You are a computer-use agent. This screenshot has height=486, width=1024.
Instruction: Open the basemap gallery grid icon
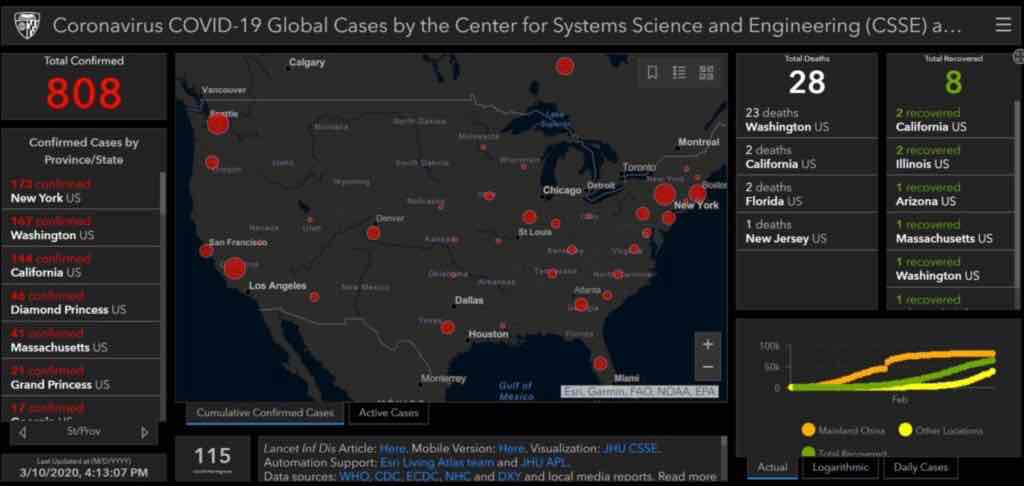706,73
